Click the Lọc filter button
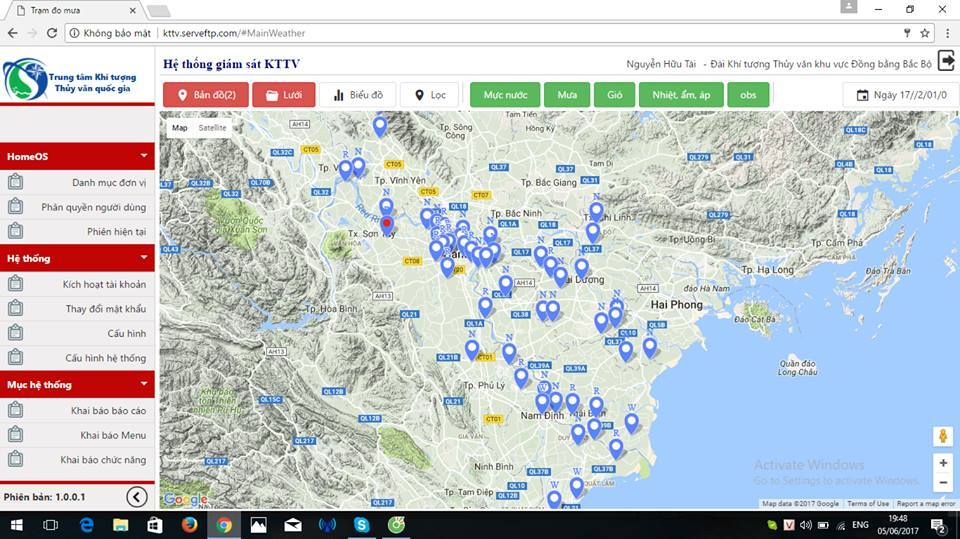960x539 pixels. [x=430, y=95]
